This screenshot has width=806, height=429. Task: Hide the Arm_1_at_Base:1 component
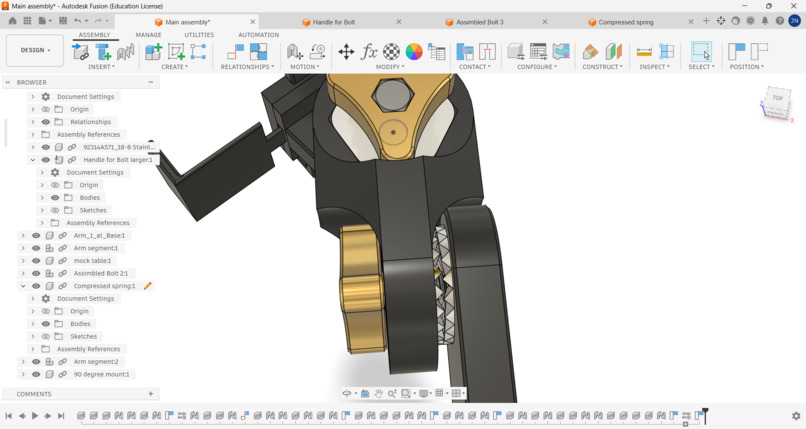tap(36, 235)
